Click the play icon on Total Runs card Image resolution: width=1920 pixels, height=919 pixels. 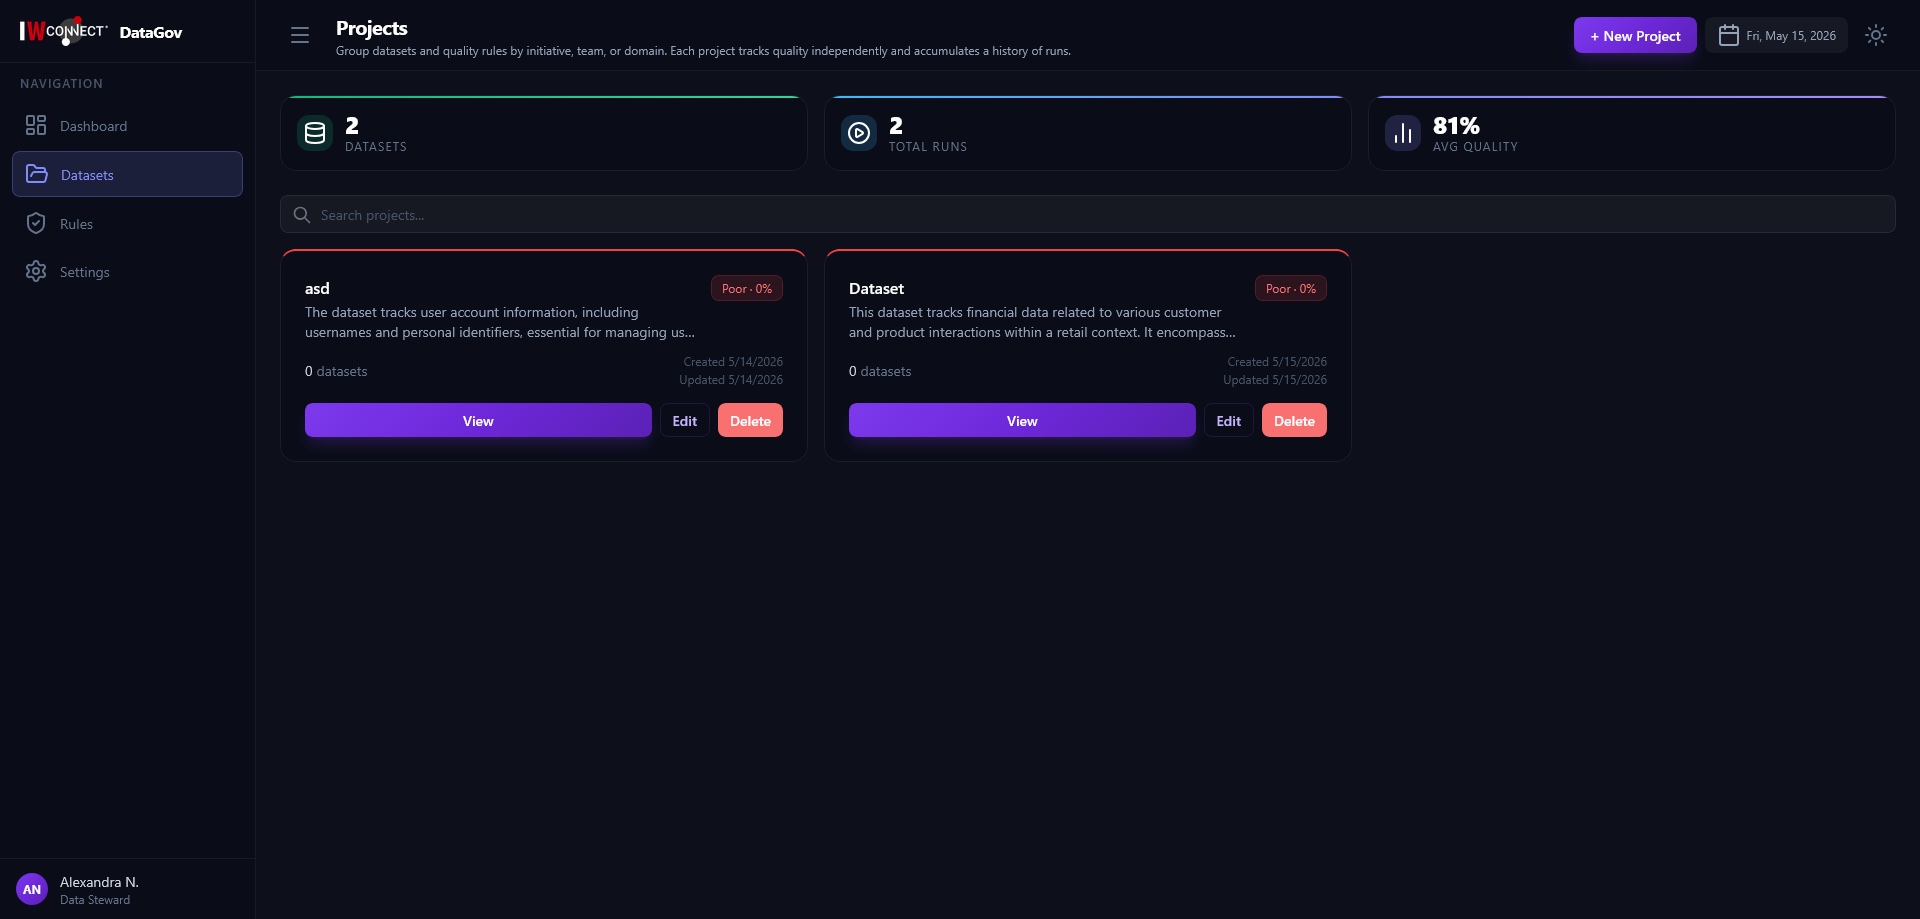tap(859, 133)
